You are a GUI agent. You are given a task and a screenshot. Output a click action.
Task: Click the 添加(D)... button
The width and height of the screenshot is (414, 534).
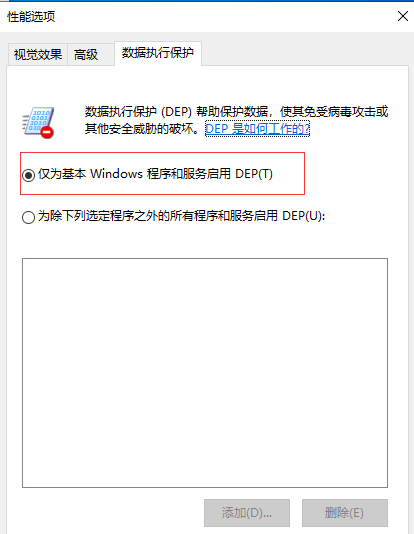coord(247,513)
